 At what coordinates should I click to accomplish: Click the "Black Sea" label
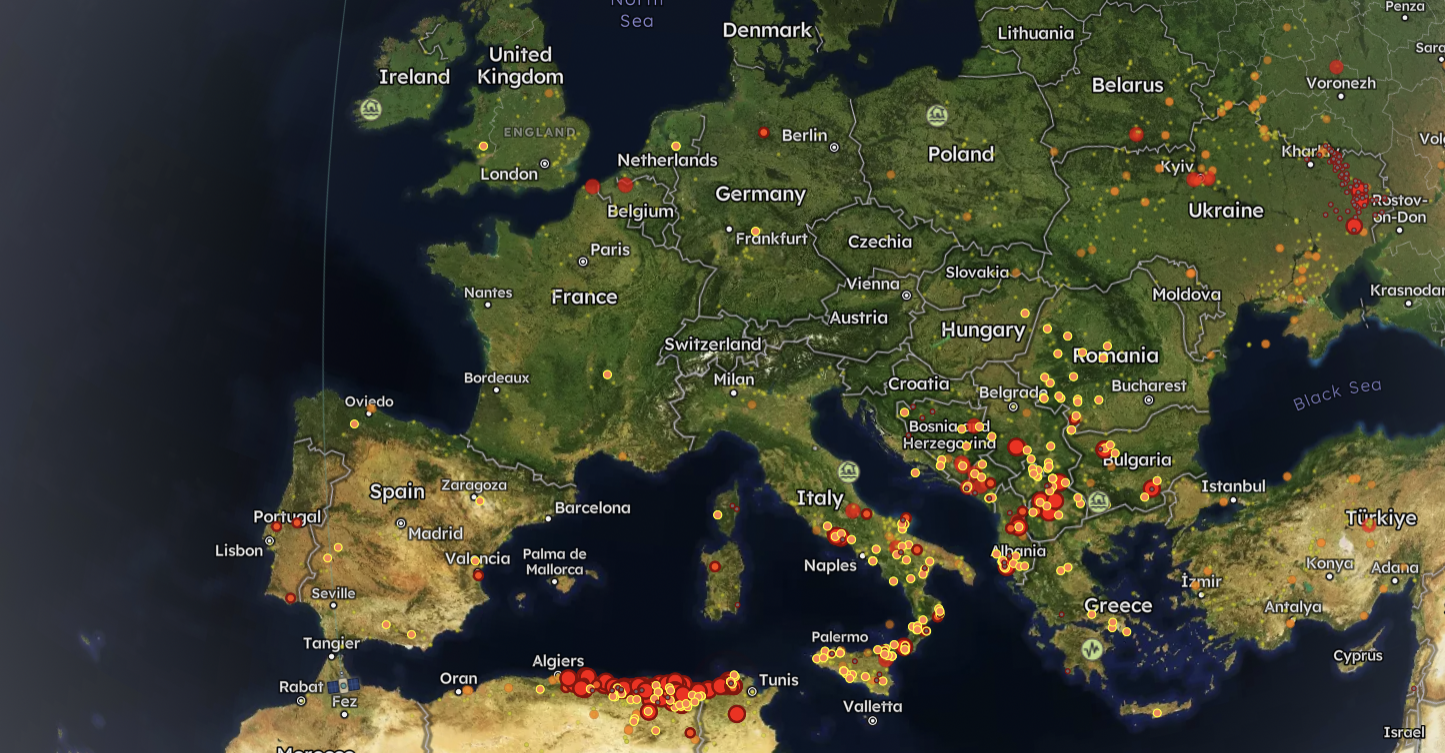(x=1337, y=394)
